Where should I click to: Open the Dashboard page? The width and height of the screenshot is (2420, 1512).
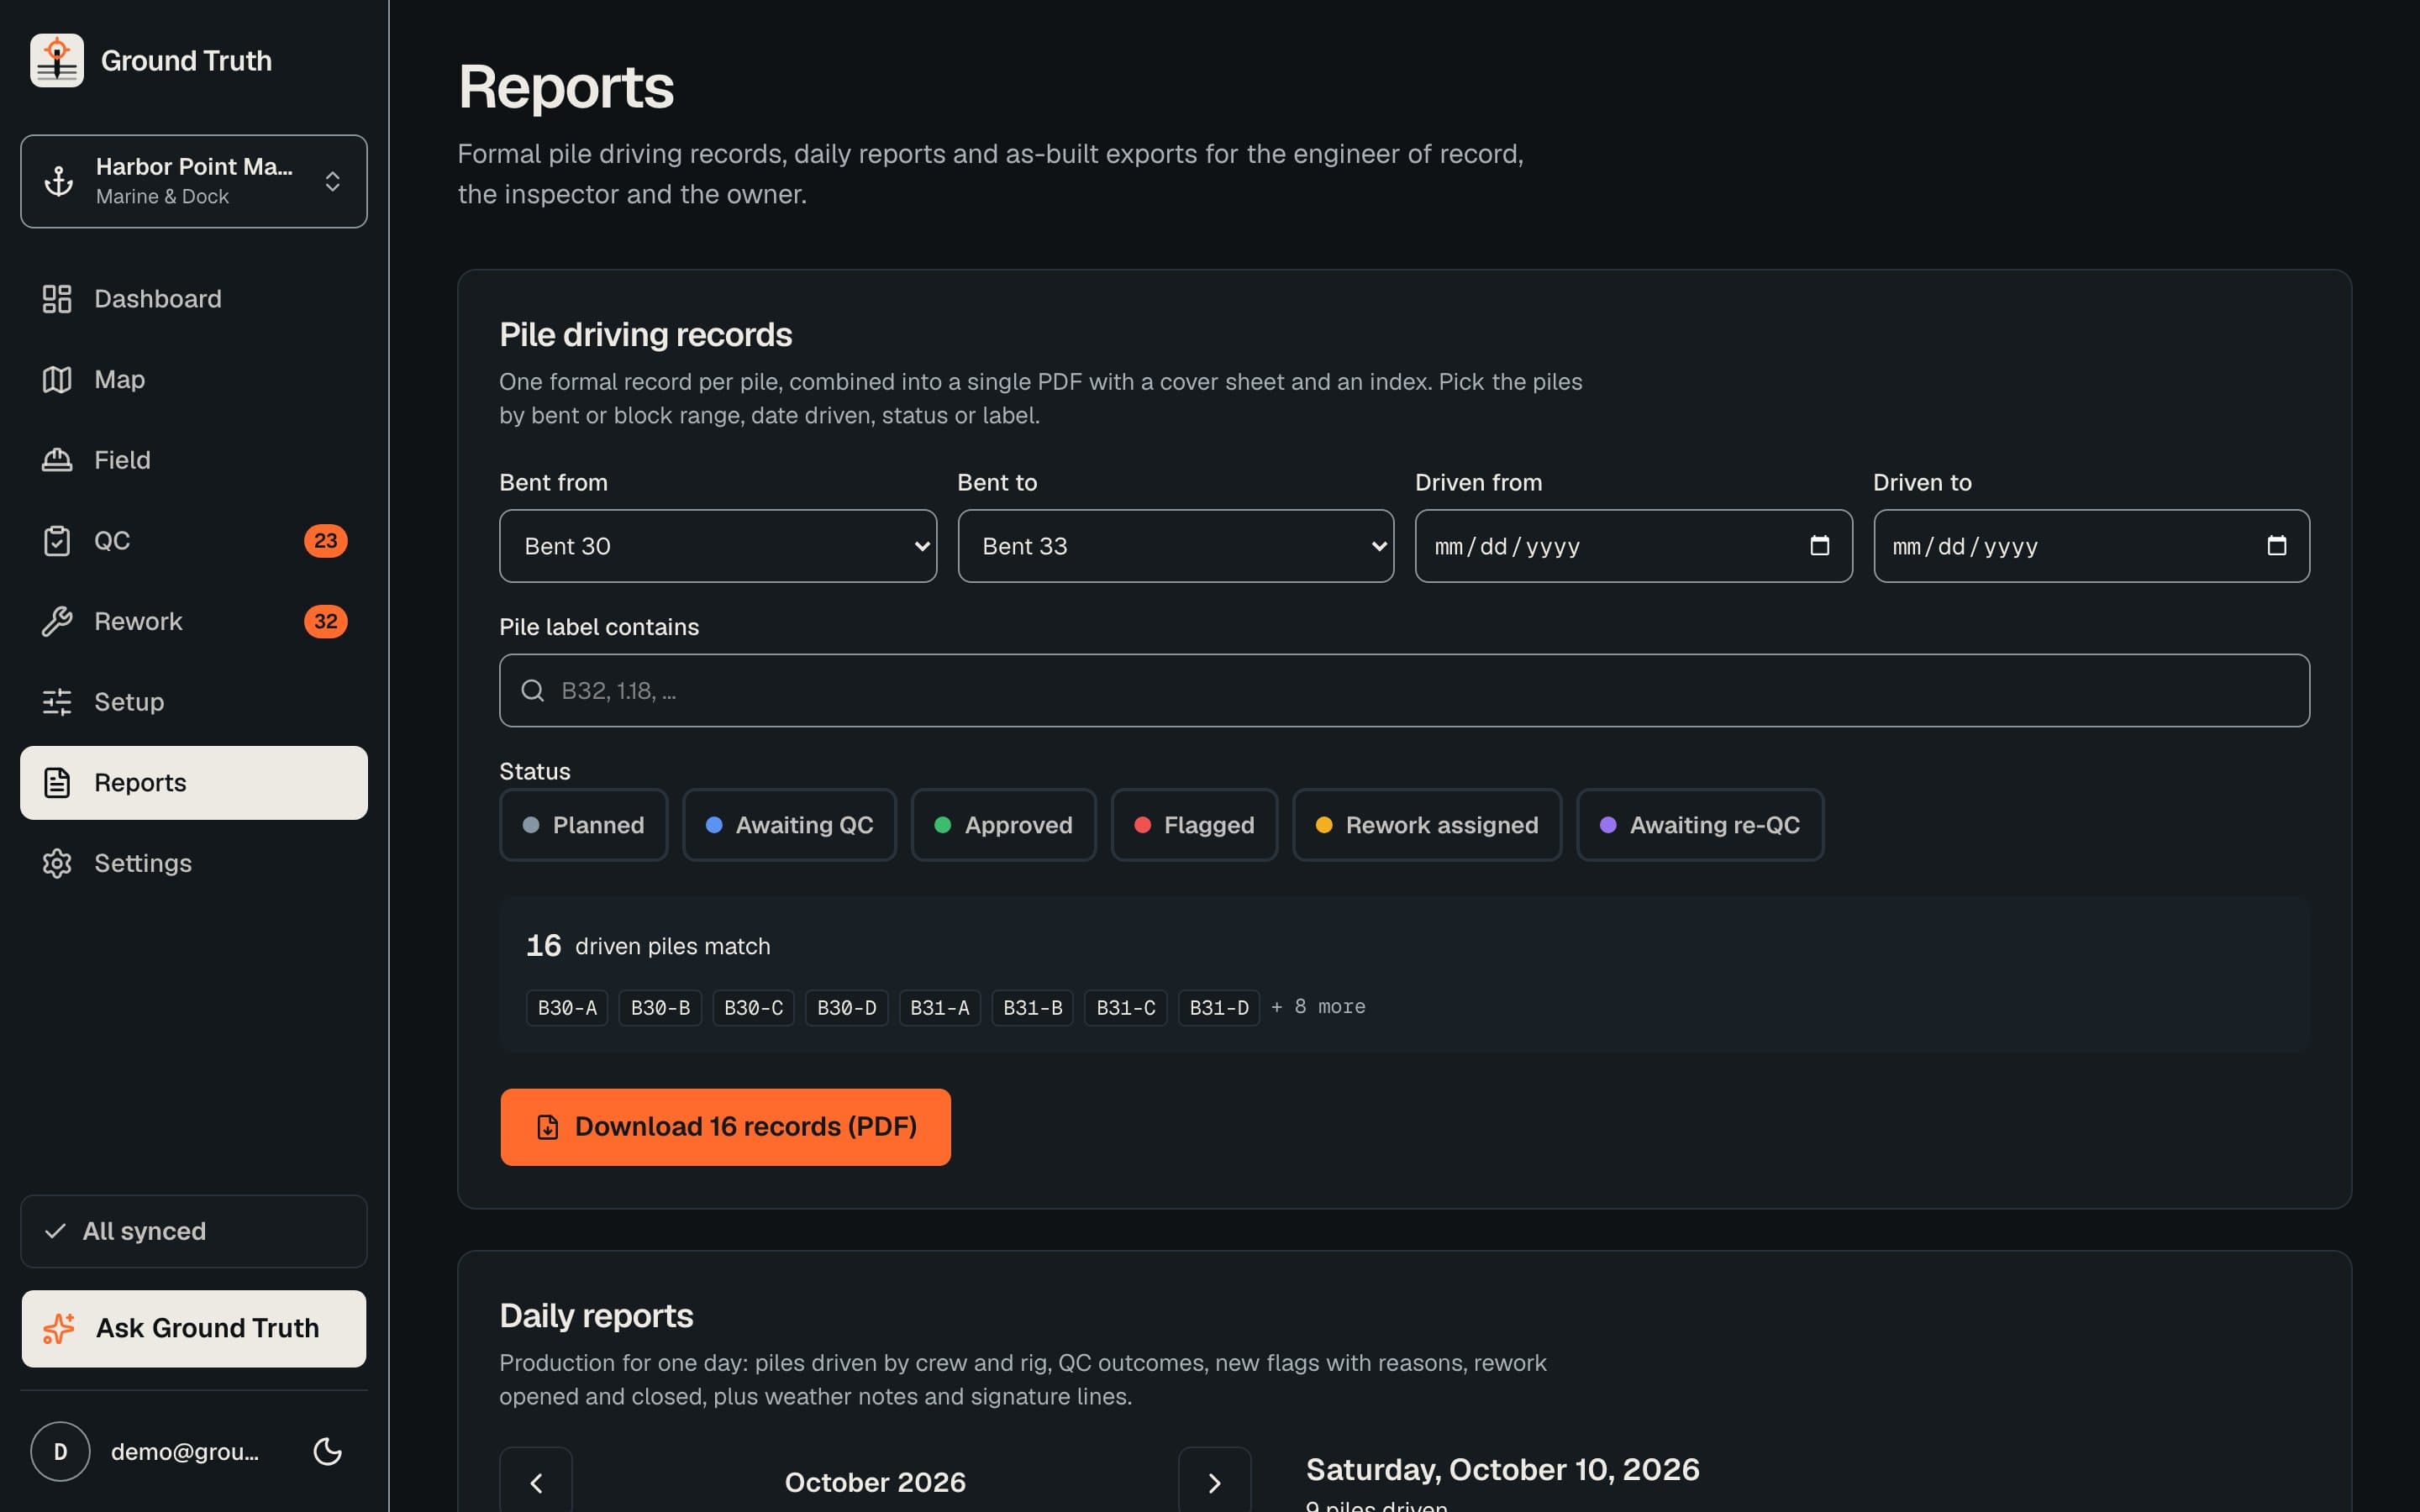coord(194,299)
